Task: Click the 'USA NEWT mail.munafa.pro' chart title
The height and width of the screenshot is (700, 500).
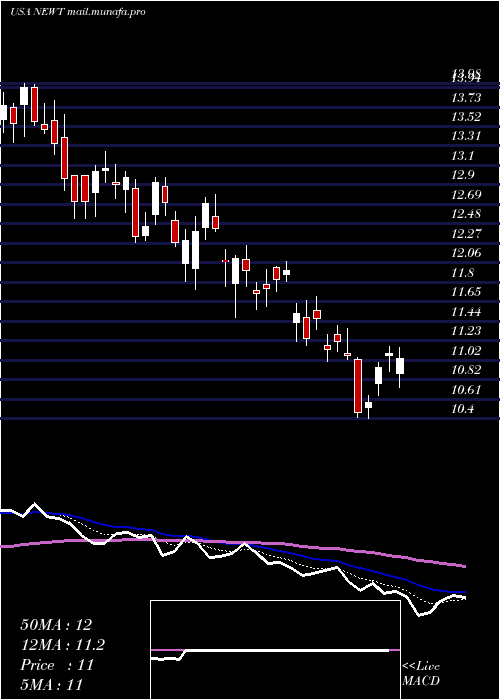Action: [78, 12]
